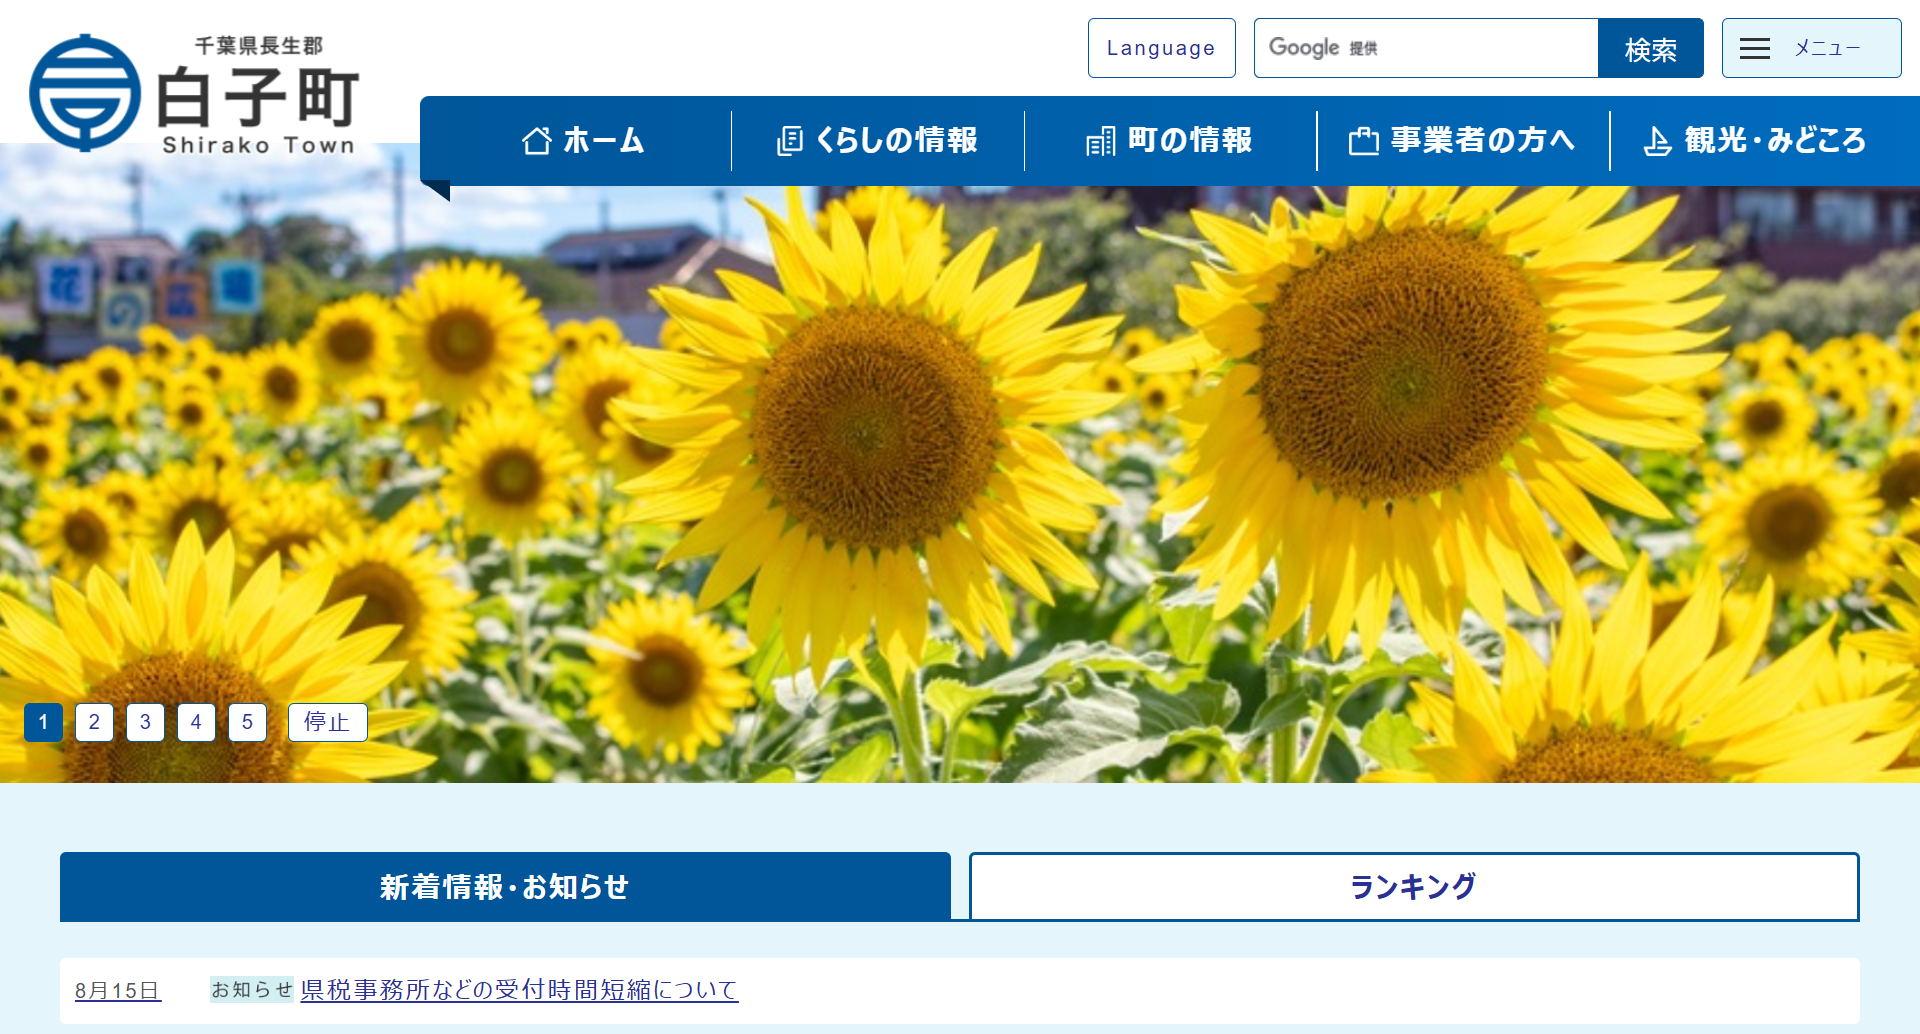Open the ホーム navigation item
Viewport: 1920px width, 1034px height.
tap(583, 141)
